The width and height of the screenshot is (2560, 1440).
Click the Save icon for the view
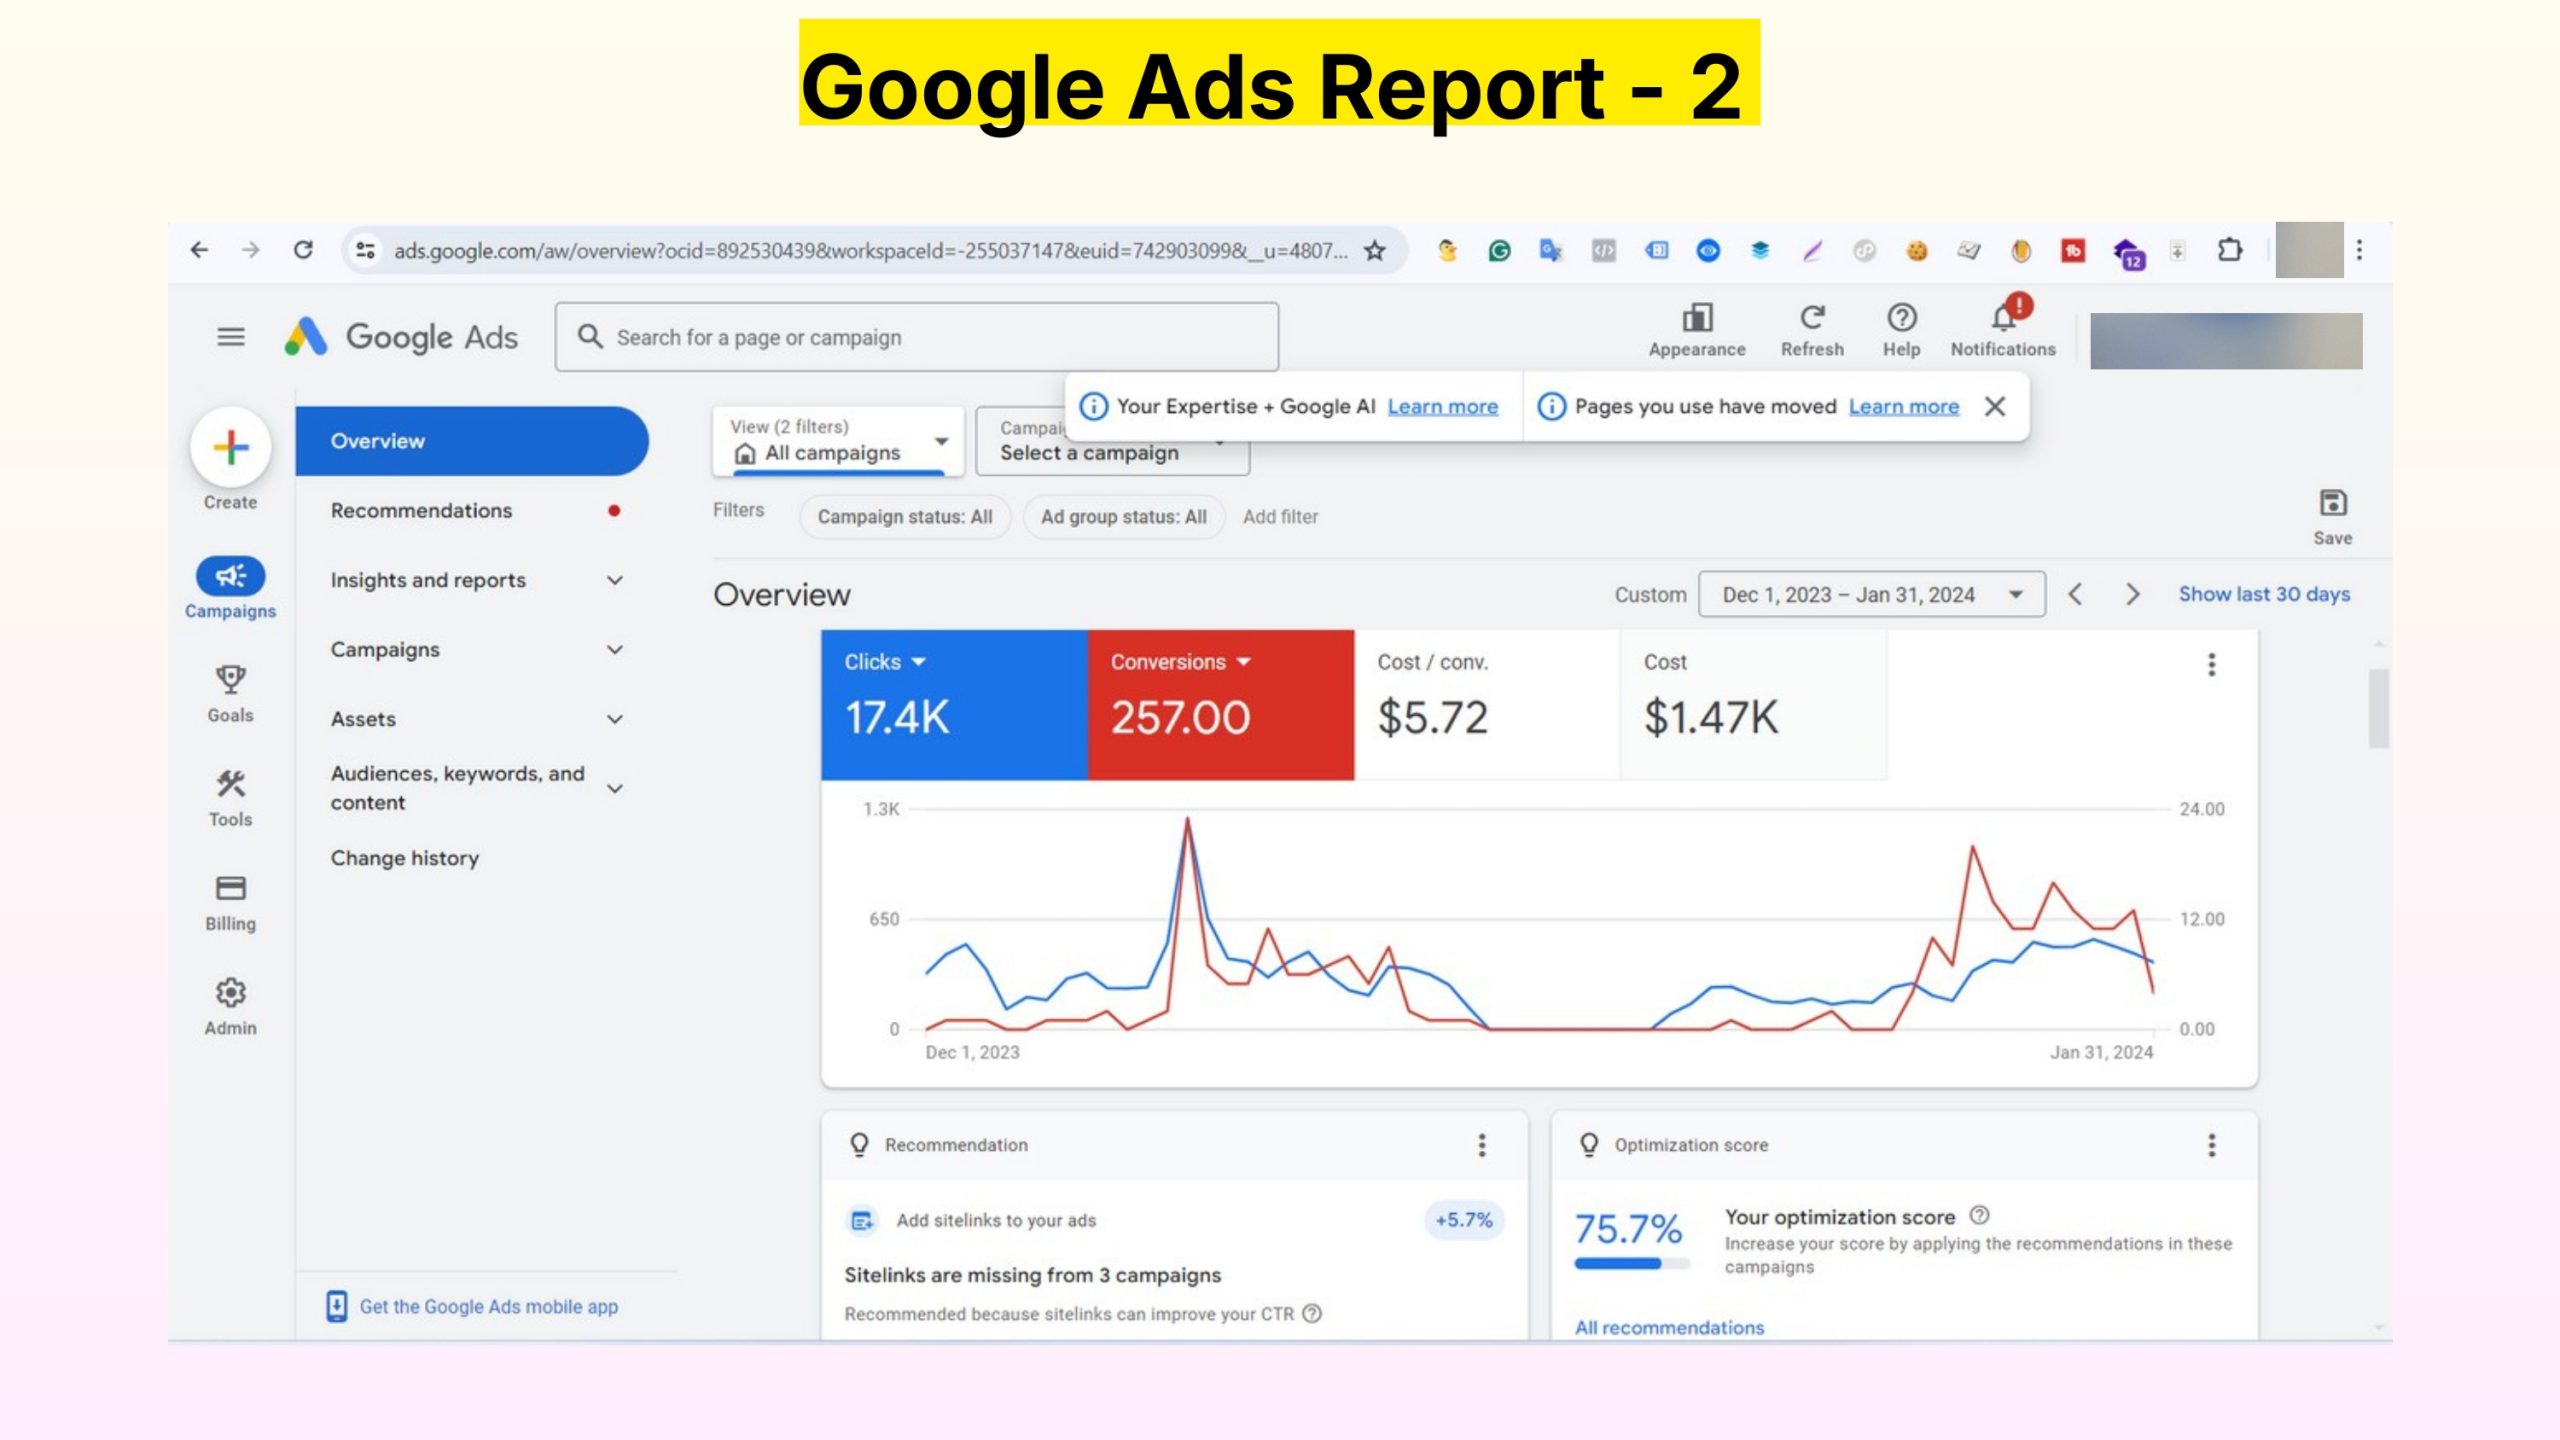point(2333,503)
